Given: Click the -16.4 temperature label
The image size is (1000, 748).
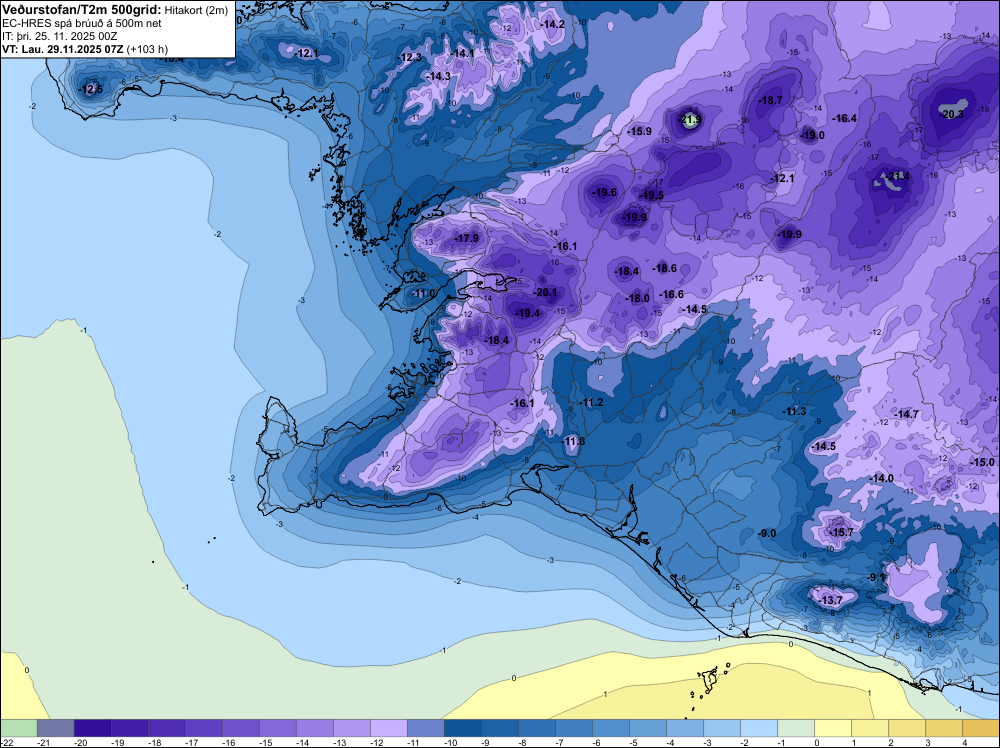Looking at the screenshot, I should coord(844,118).
